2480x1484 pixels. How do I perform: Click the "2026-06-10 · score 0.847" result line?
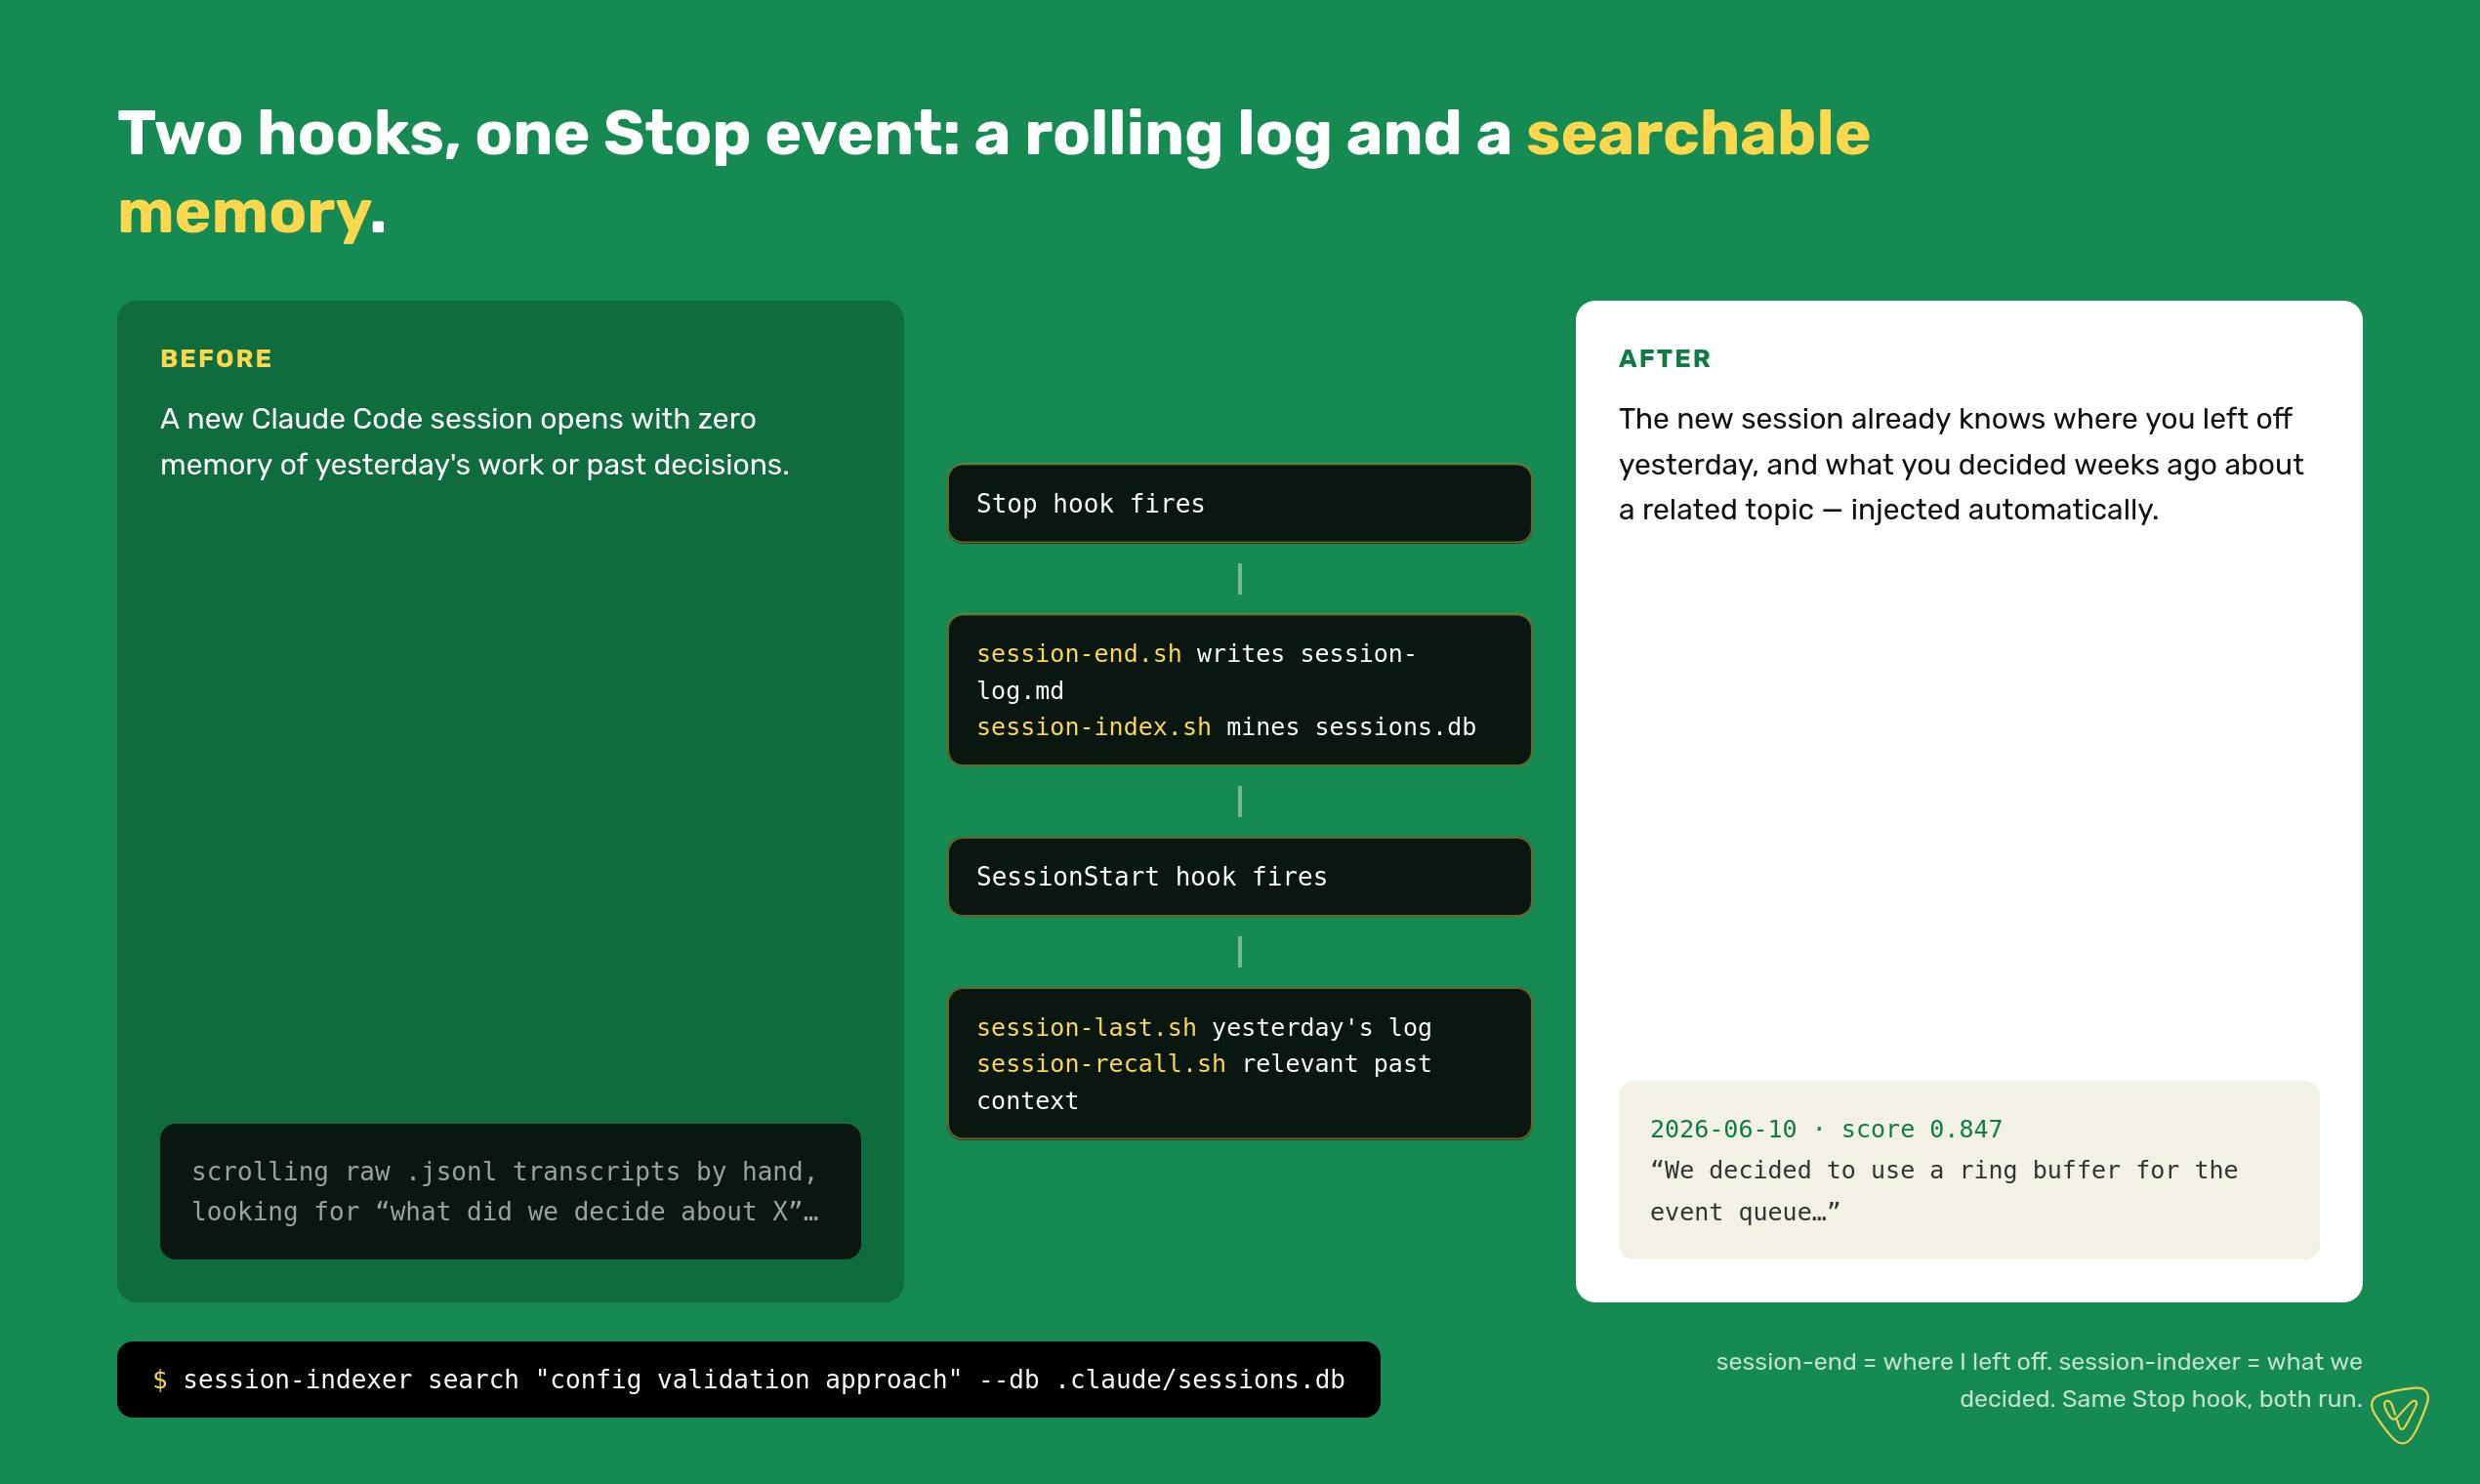[1826, 1129]
